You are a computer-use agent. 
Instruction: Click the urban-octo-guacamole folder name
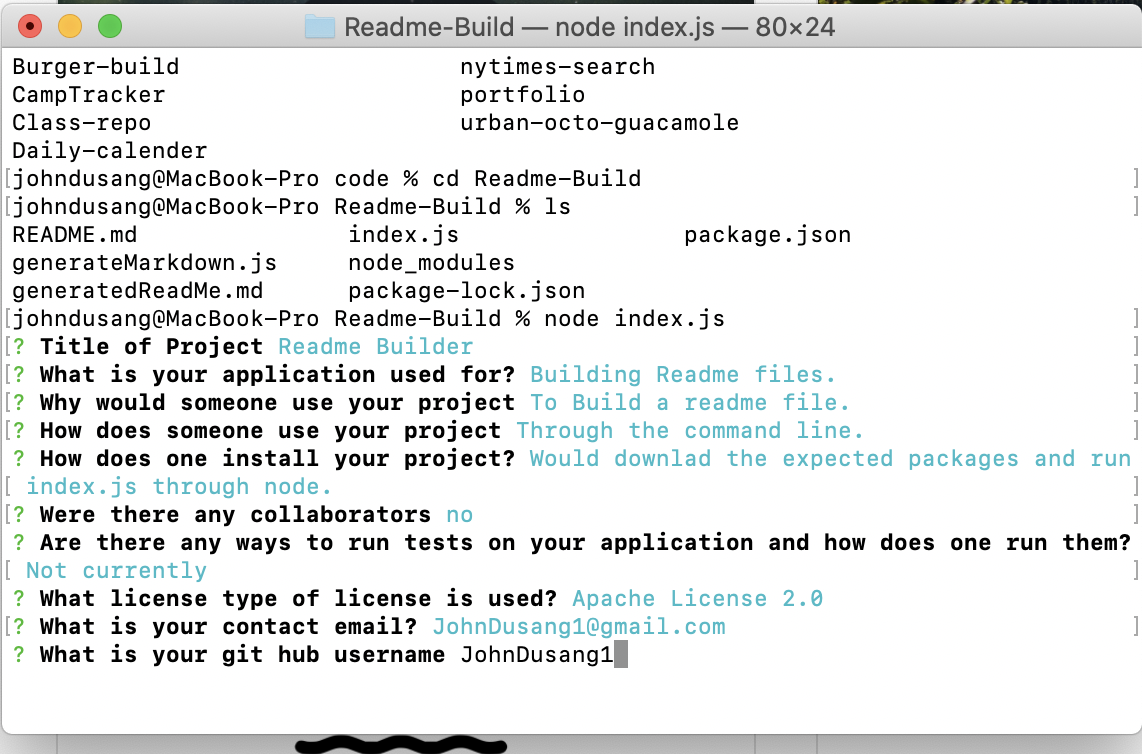coord(599,123)
